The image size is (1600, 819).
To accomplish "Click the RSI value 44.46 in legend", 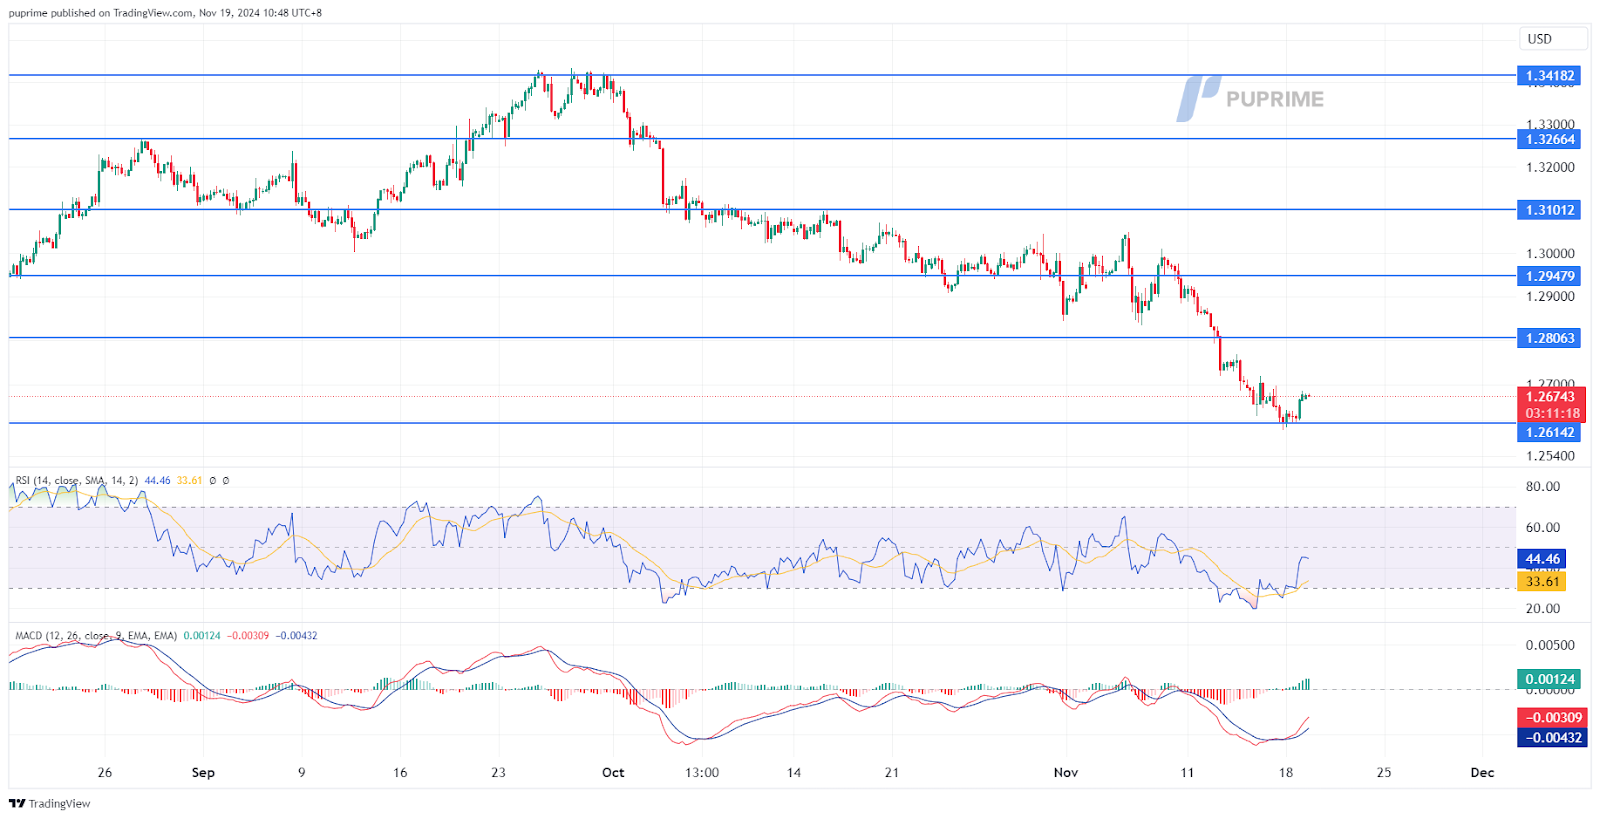I will click(158, 481).
